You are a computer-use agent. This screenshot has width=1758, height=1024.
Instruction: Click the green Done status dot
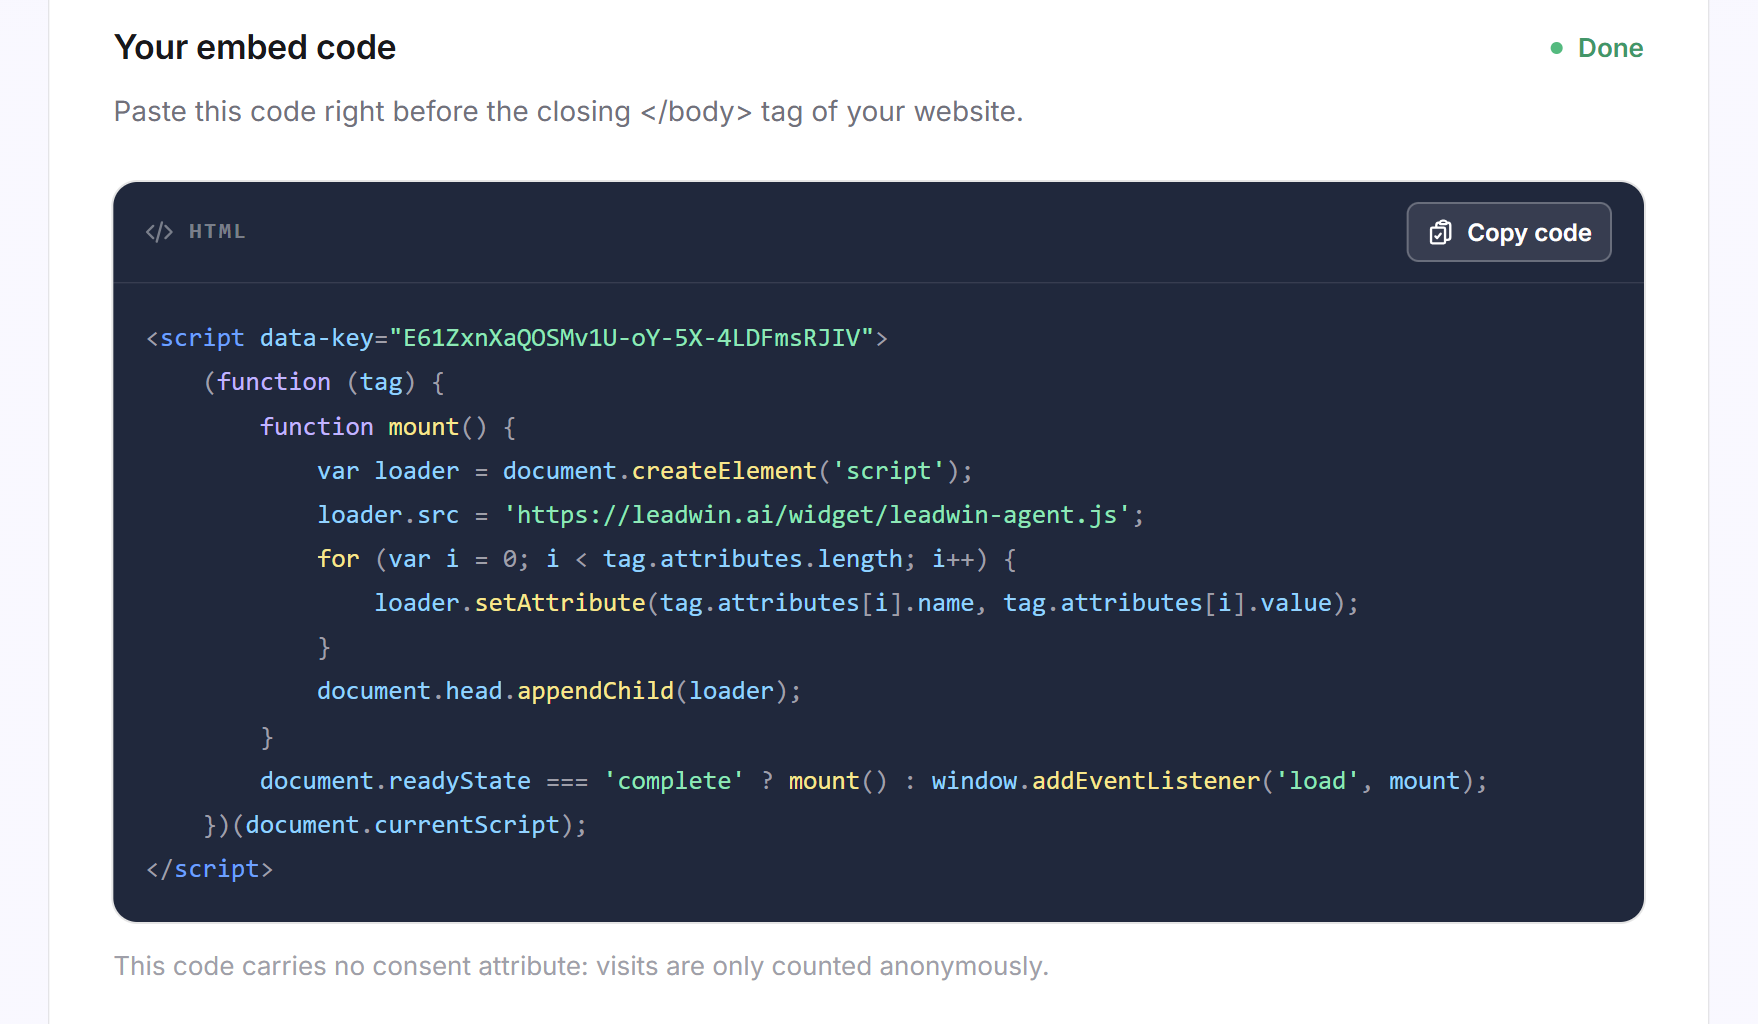click(1556, 48)
